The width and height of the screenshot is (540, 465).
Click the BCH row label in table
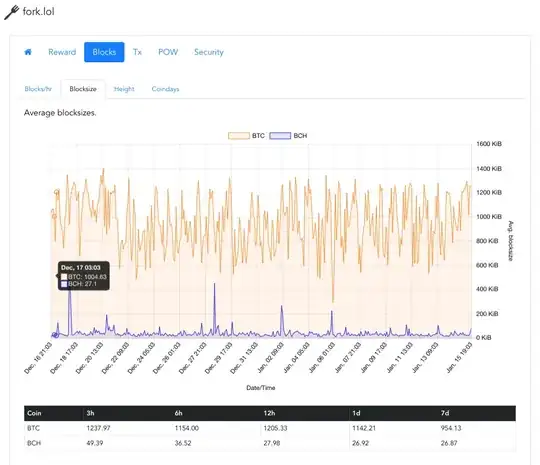tap(34, 443)
